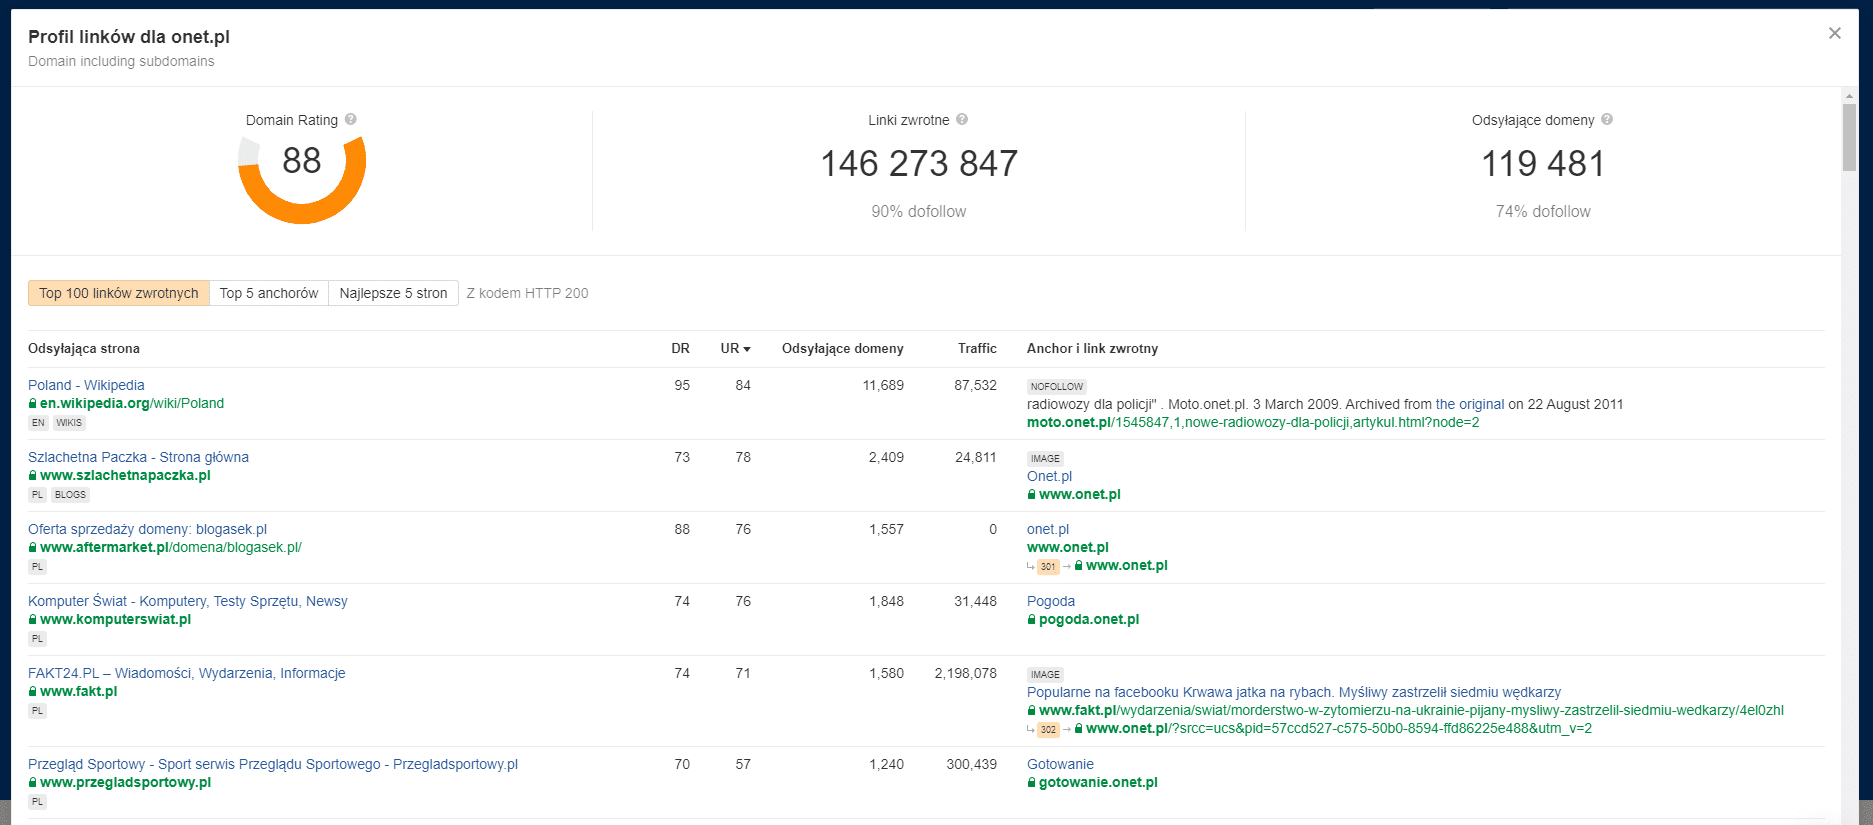Click 'the original' link in the Wikipedia anchor
This screenshot has width=1873, height=825.
1470,404
